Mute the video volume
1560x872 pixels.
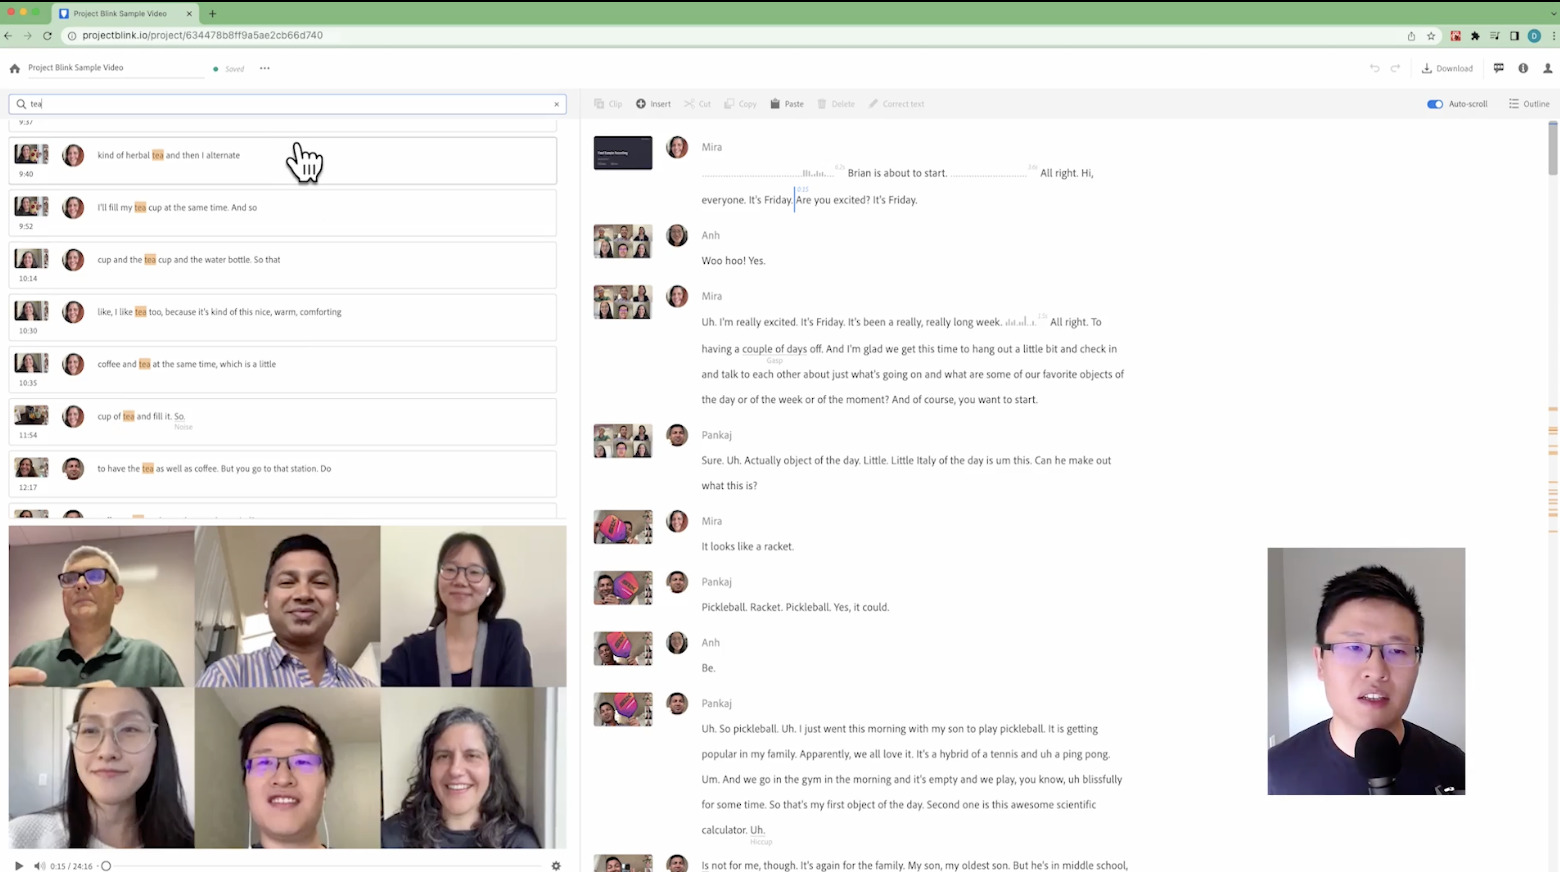[39, 866]
